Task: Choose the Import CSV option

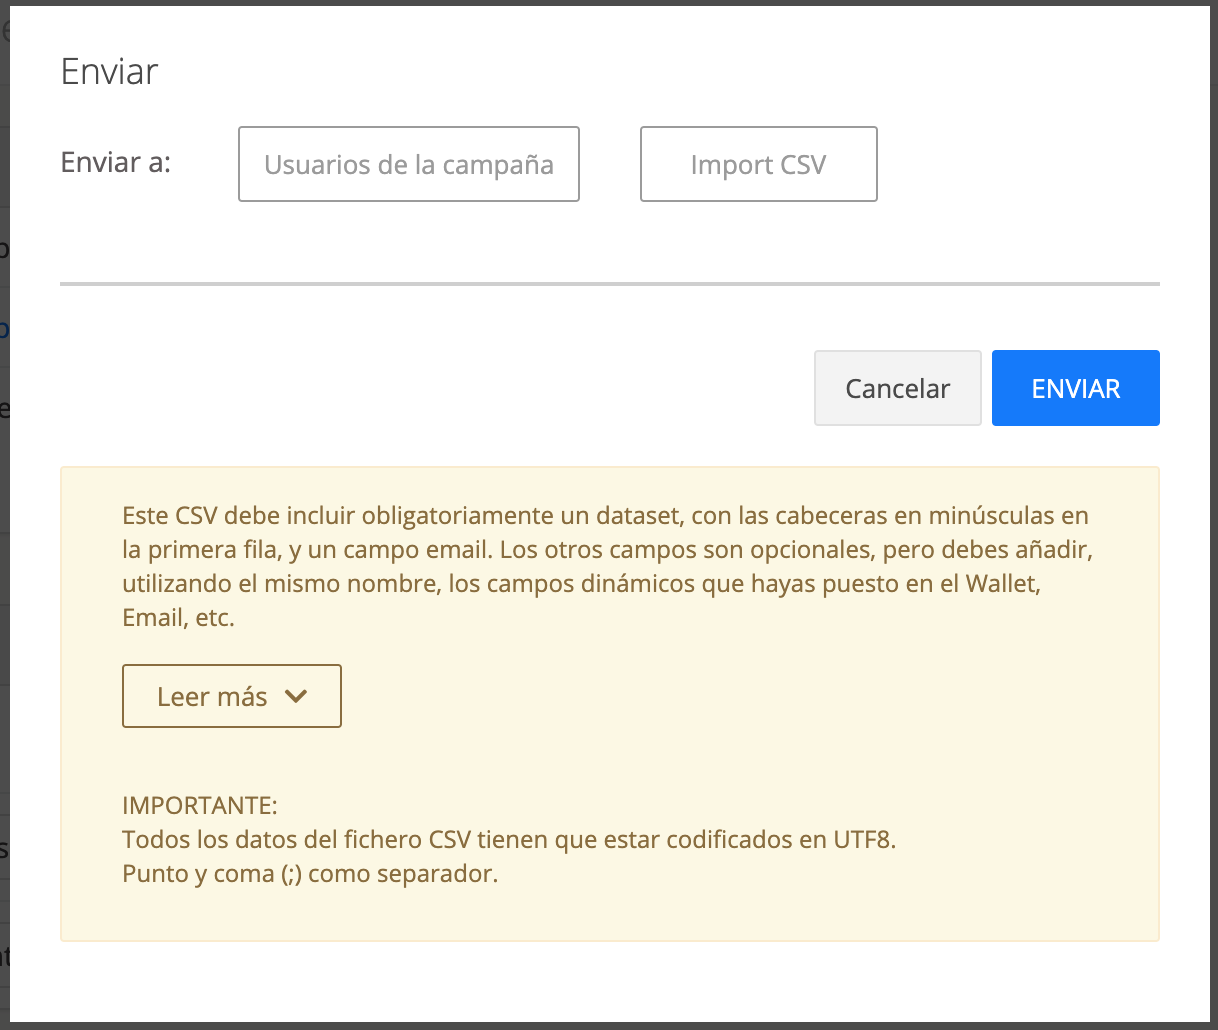Action: [758, 164]
